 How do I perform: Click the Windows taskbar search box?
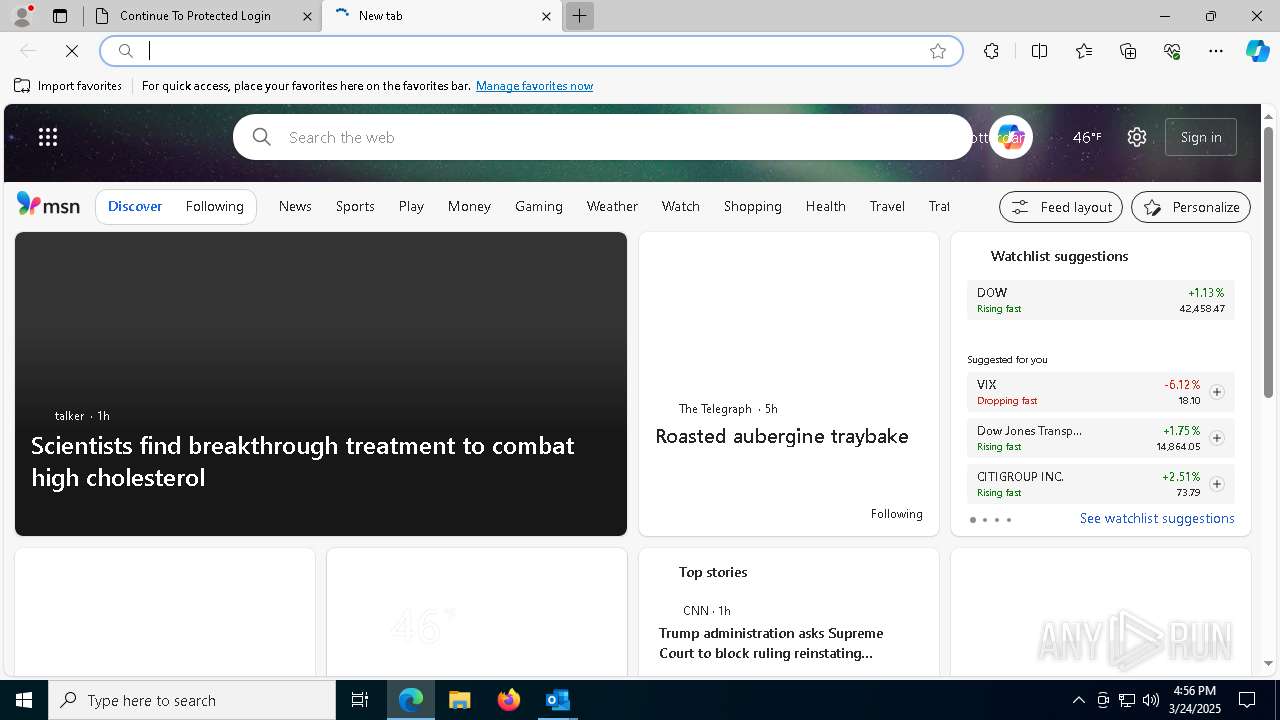(192, 700)
